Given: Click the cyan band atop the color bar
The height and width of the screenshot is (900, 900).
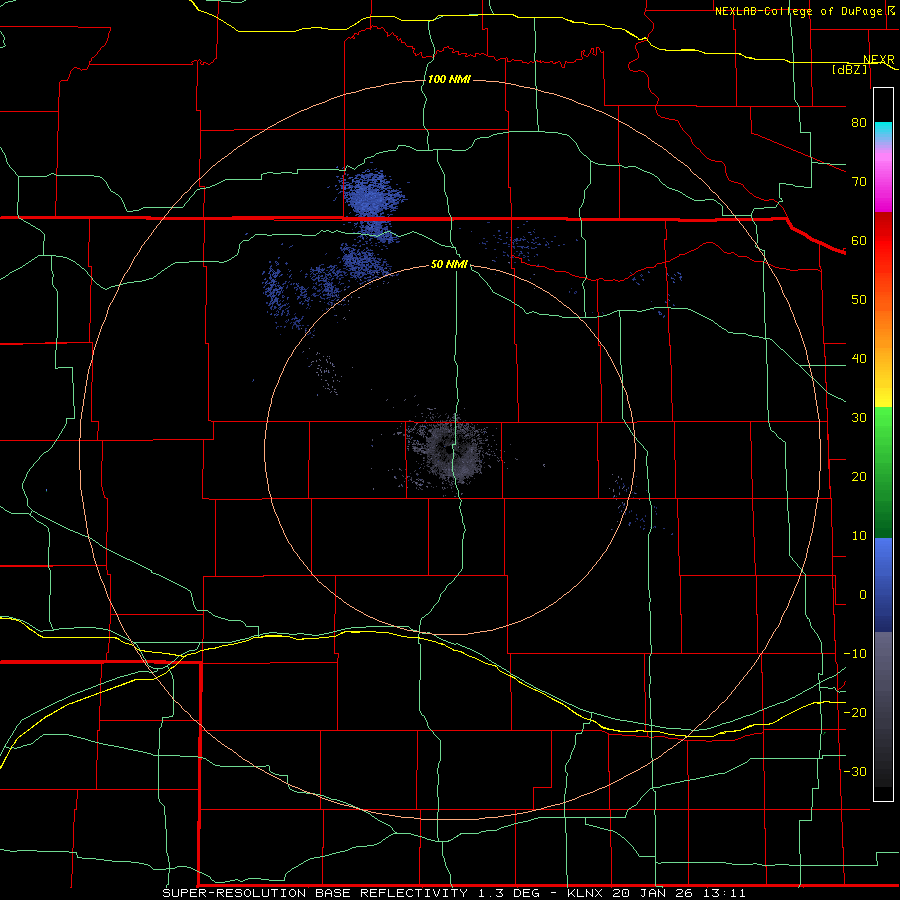Looking at the screenshot, I should click(x=883, y=132).
